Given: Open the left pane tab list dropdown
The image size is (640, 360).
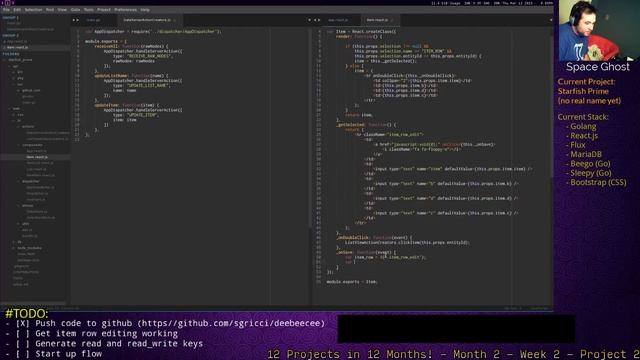Looking at the screenshot, I should coord(309,20).
